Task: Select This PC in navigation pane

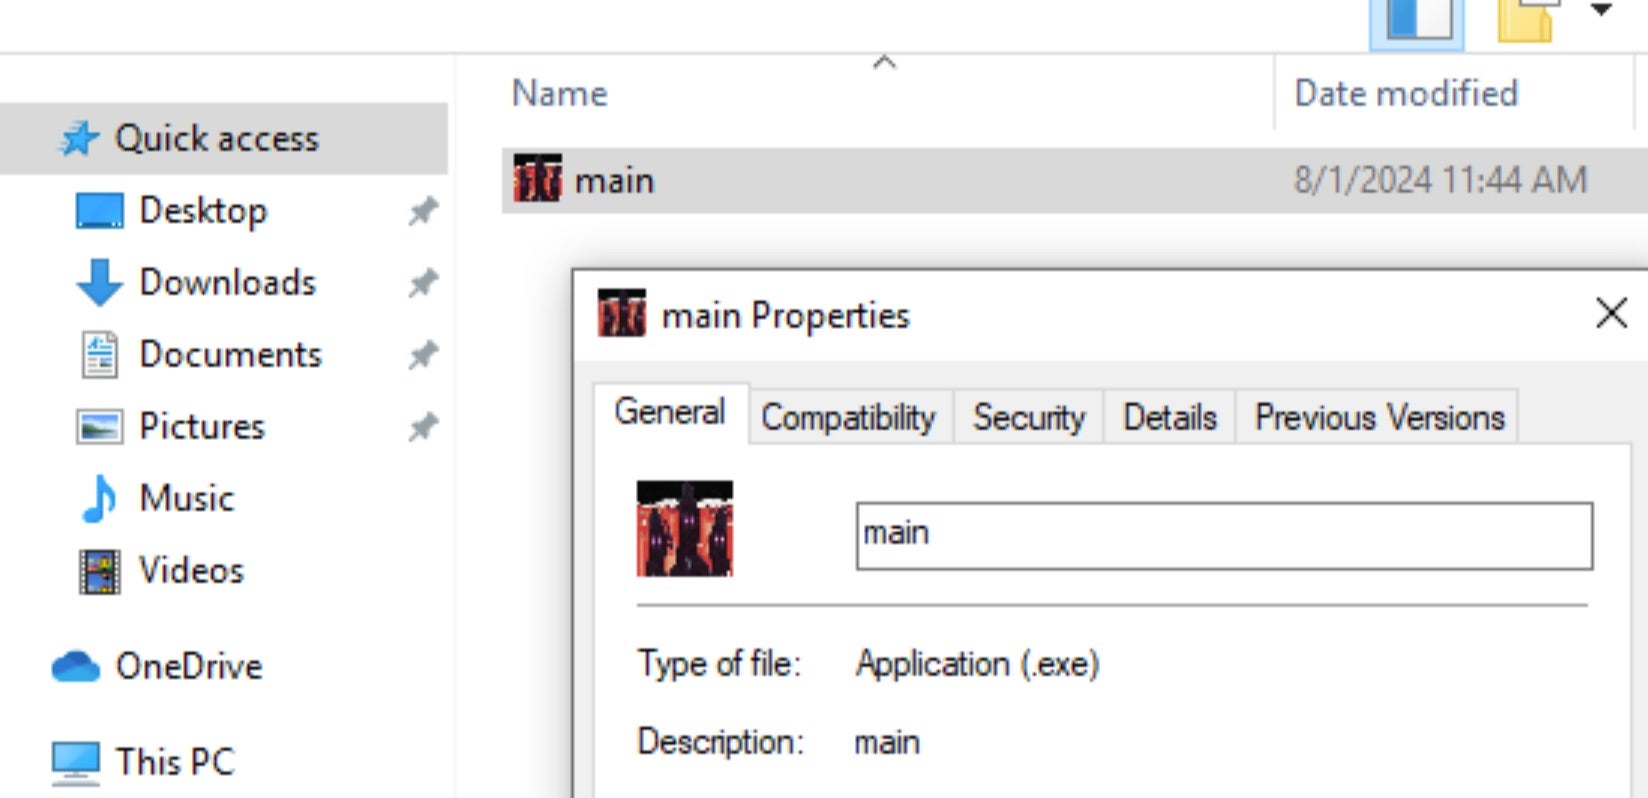Action: tap(174, 762)
